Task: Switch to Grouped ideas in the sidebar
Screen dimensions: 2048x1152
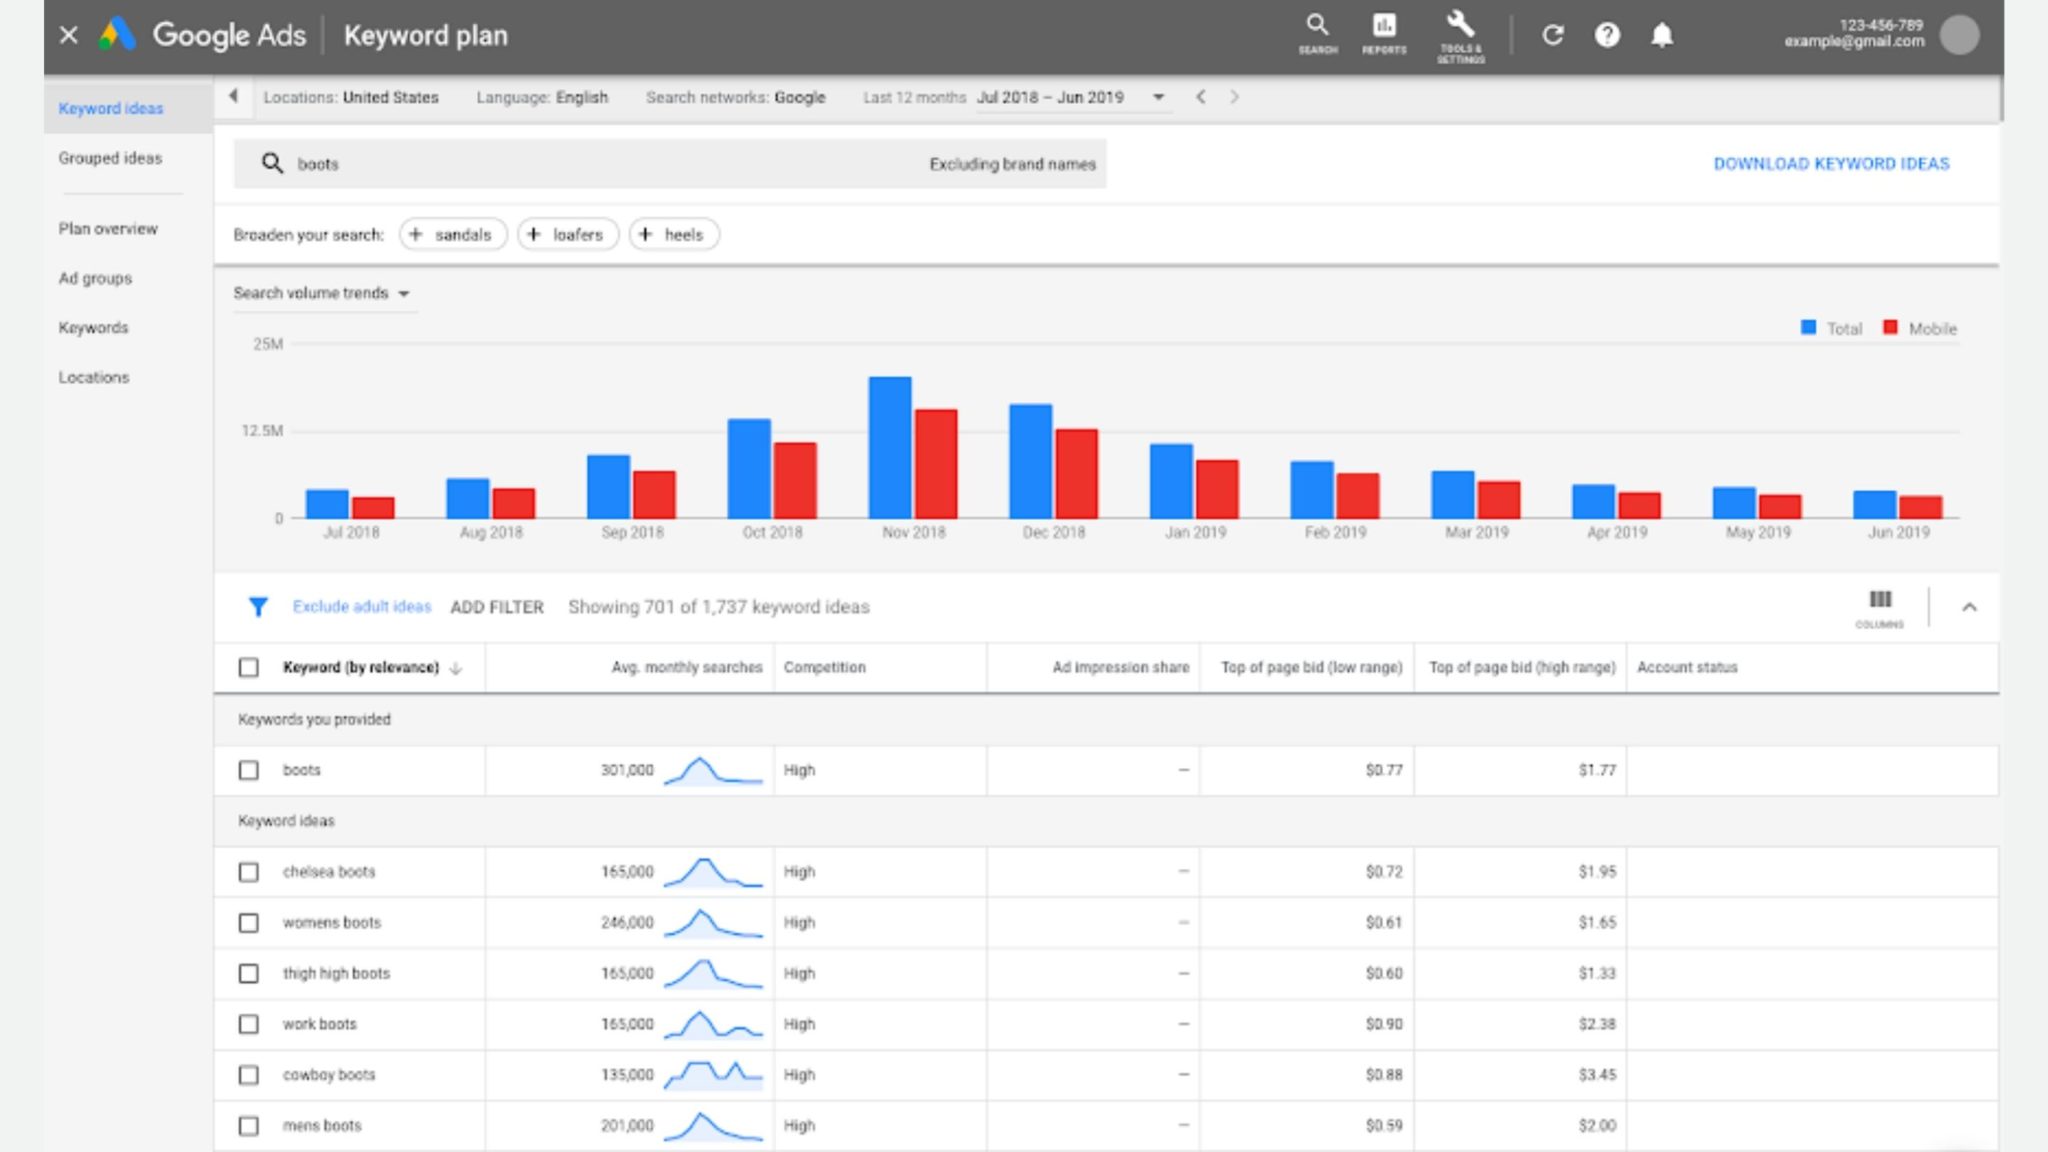Action: tap(111, 158)
